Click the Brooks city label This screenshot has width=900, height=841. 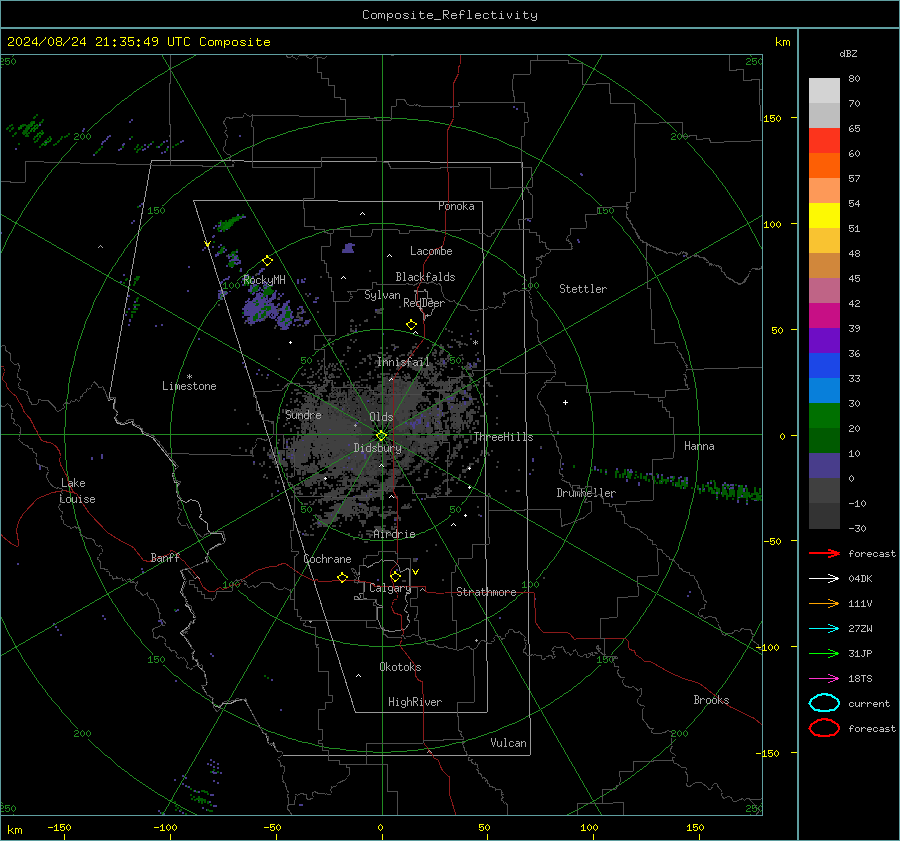tap(711, 700)
